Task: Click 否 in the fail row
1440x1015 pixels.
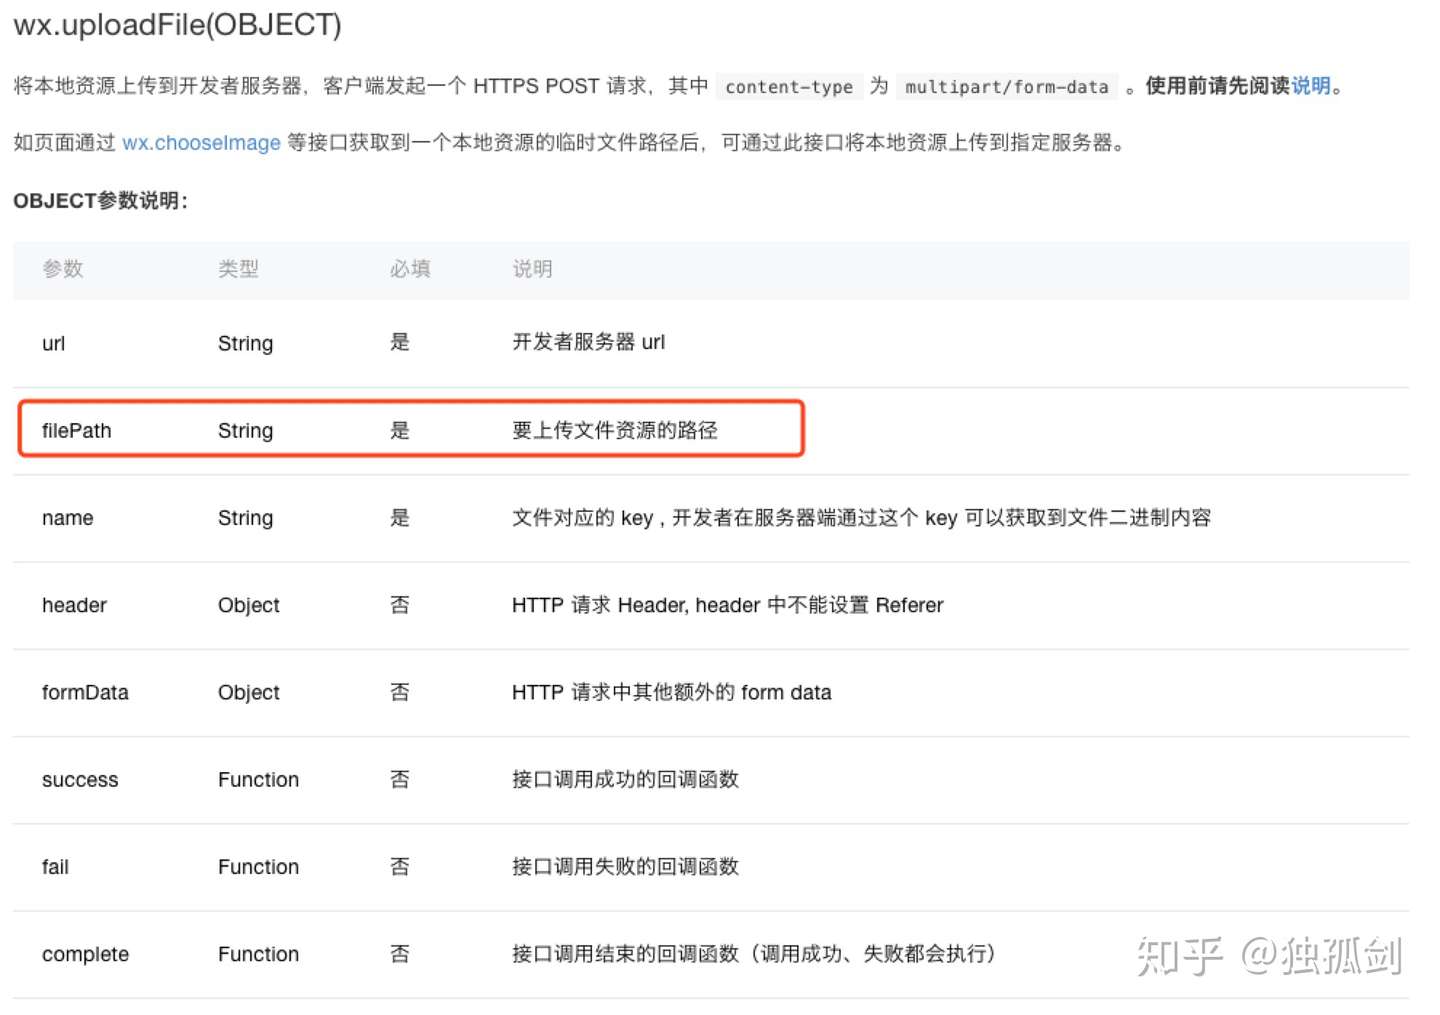Action: pos(400,866)
